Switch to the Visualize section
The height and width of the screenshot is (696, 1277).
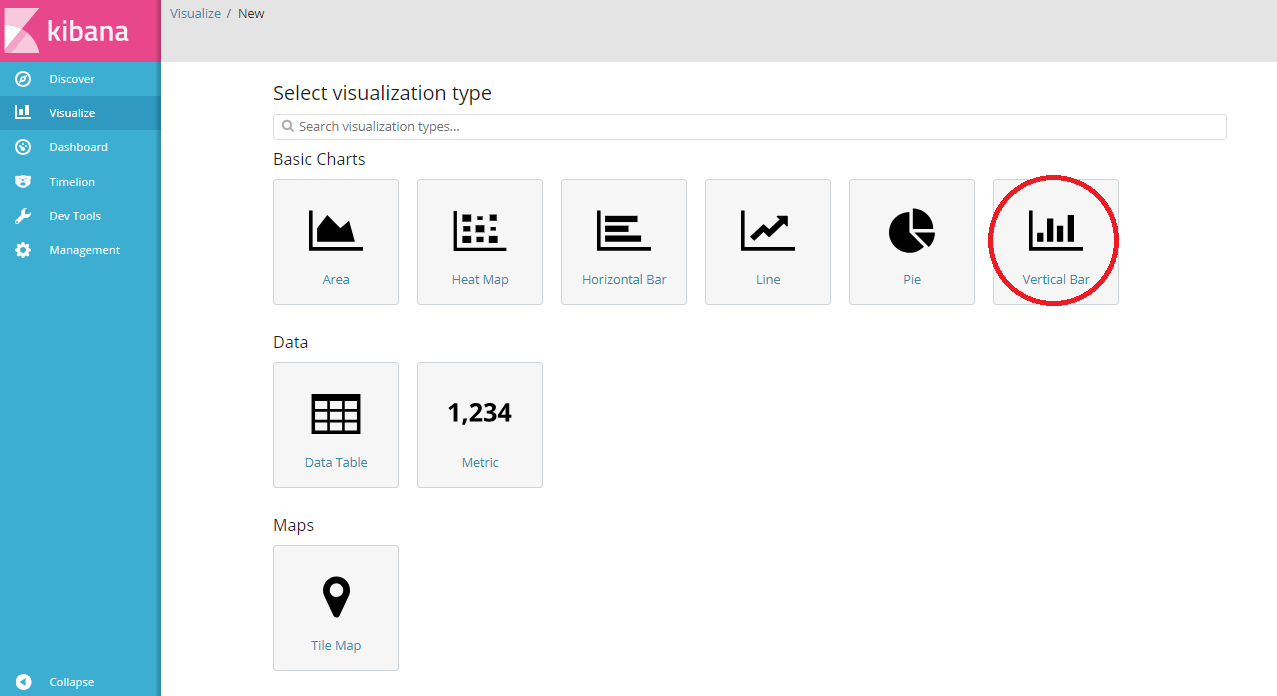[x=70, y=112]
